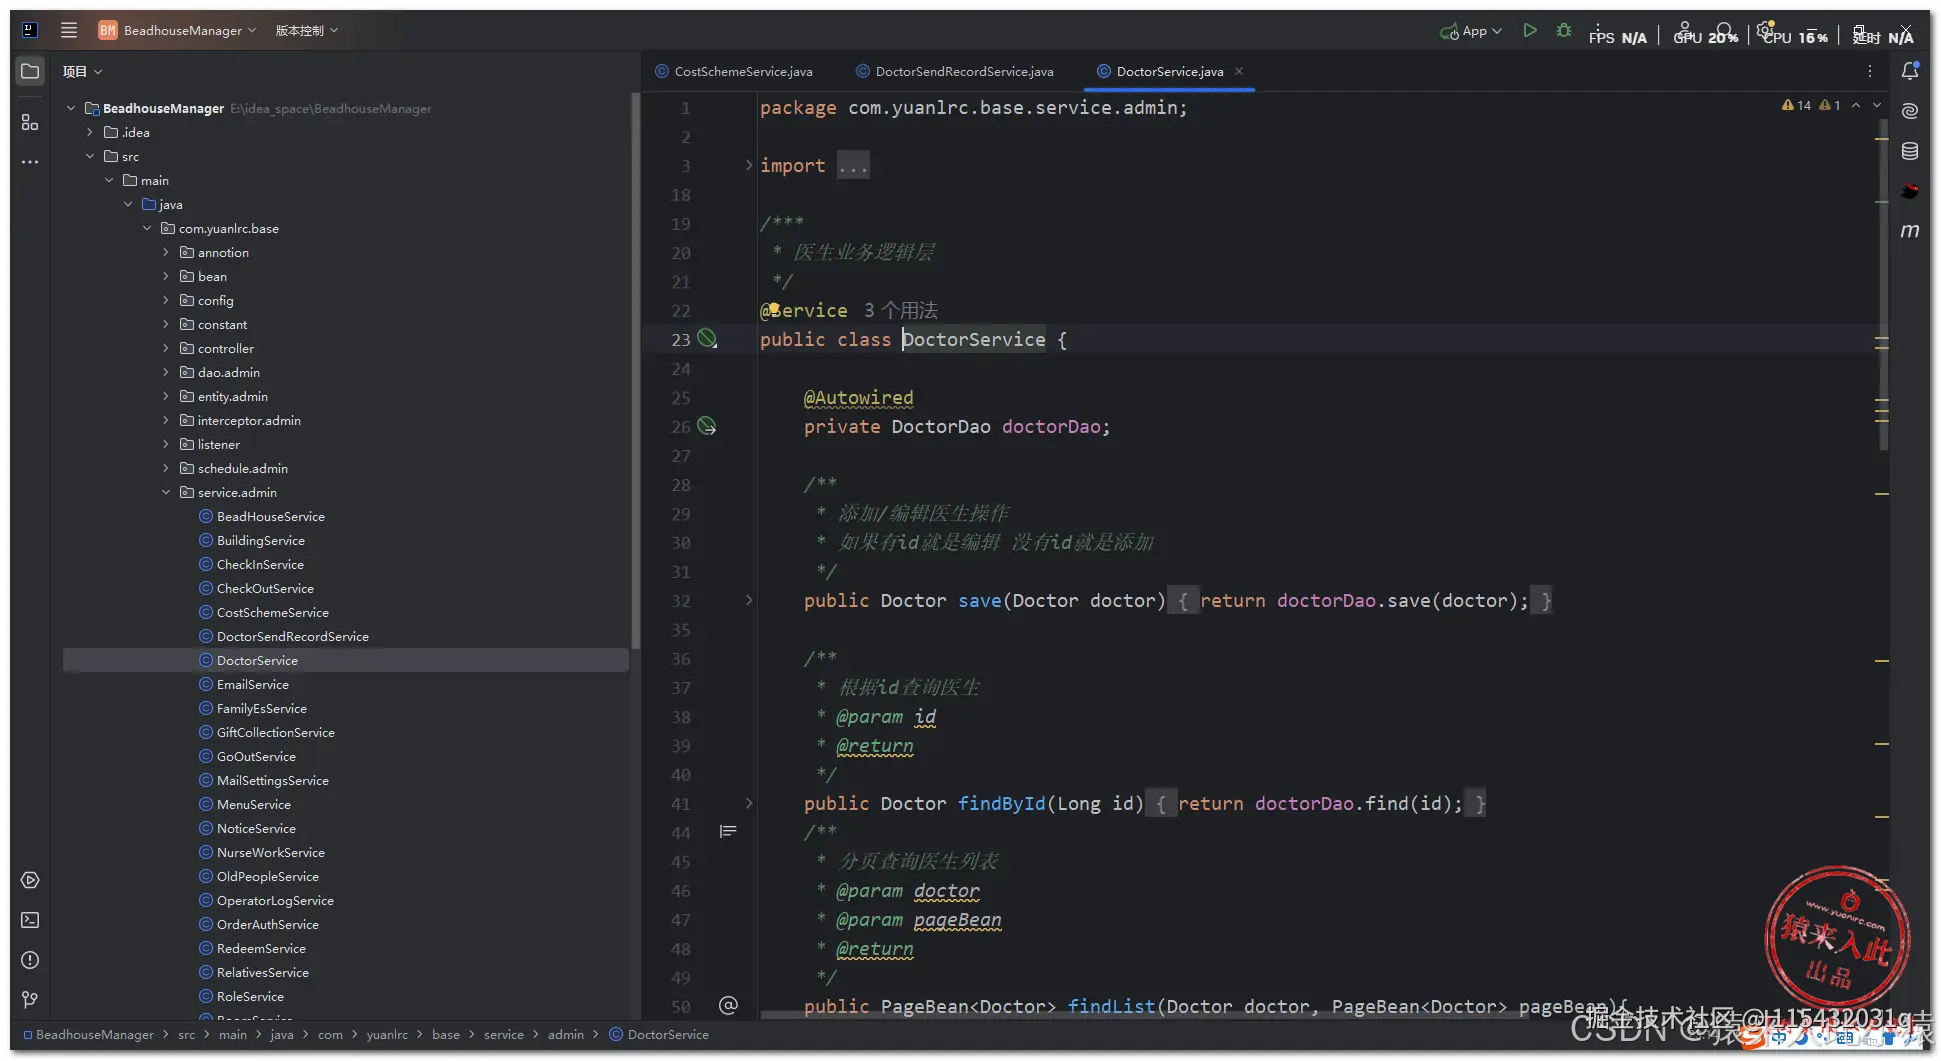Expand the .idea folder
Viewport: 1941px width, 1061px height.
pos(90,132)
